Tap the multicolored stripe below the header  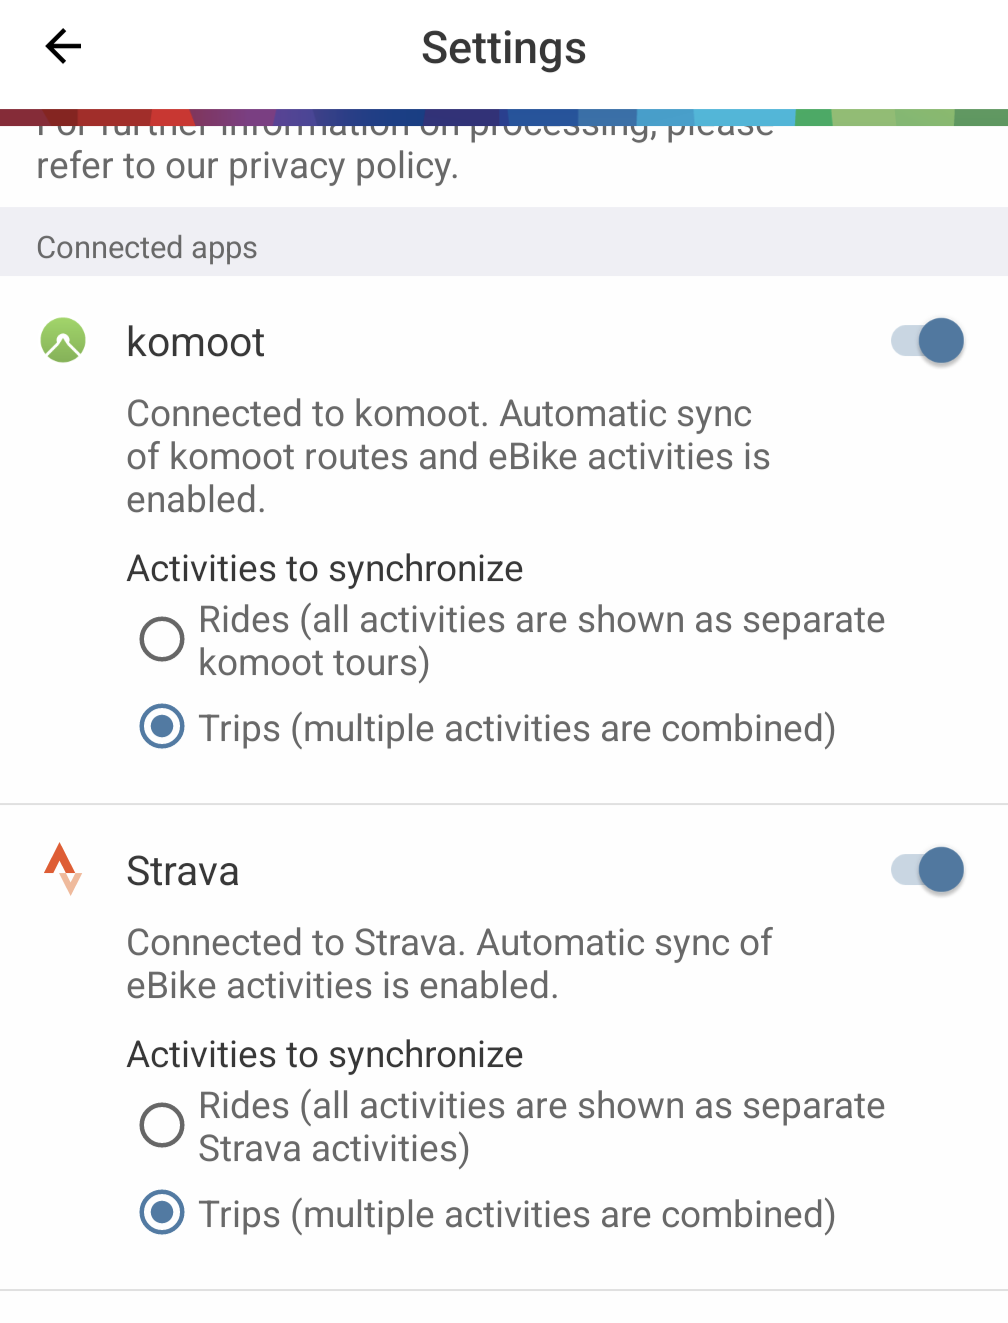(x=504, y=117)
